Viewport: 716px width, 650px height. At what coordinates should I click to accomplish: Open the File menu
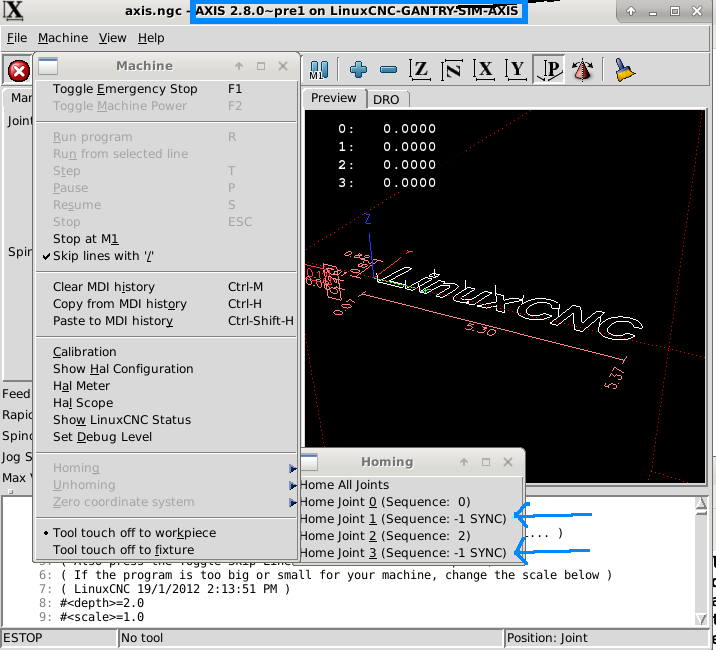pos(17,38)
